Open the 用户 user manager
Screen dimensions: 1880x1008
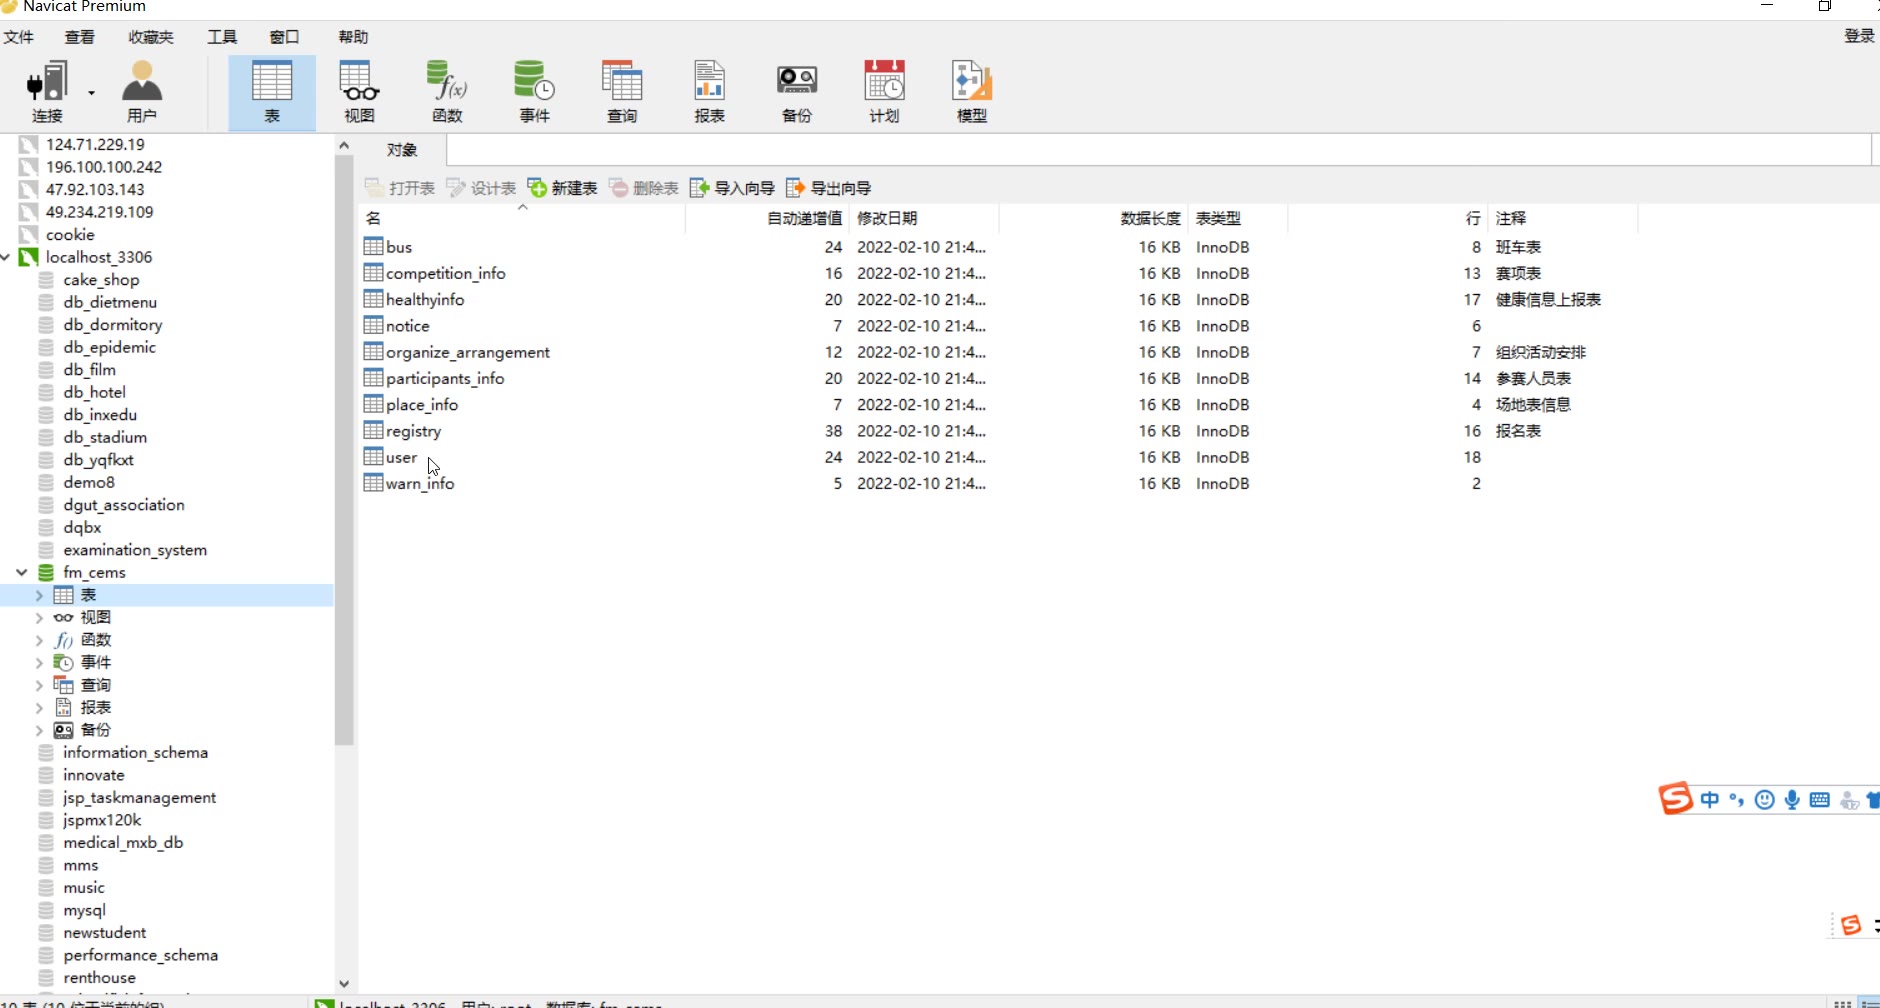tap(141, 92)
